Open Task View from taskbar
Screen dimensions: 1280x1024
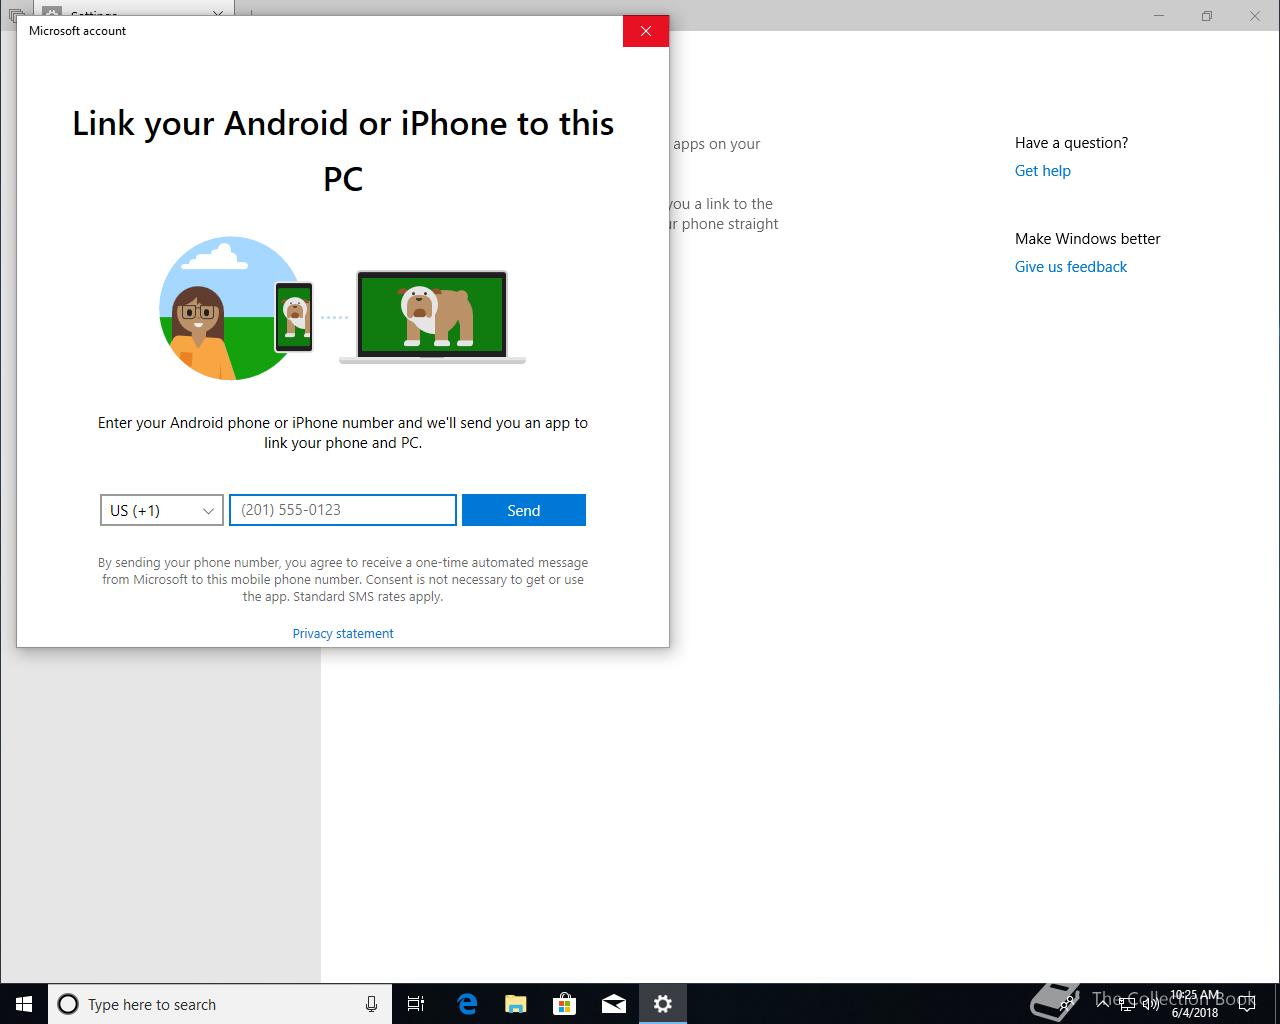point(416,1004)
